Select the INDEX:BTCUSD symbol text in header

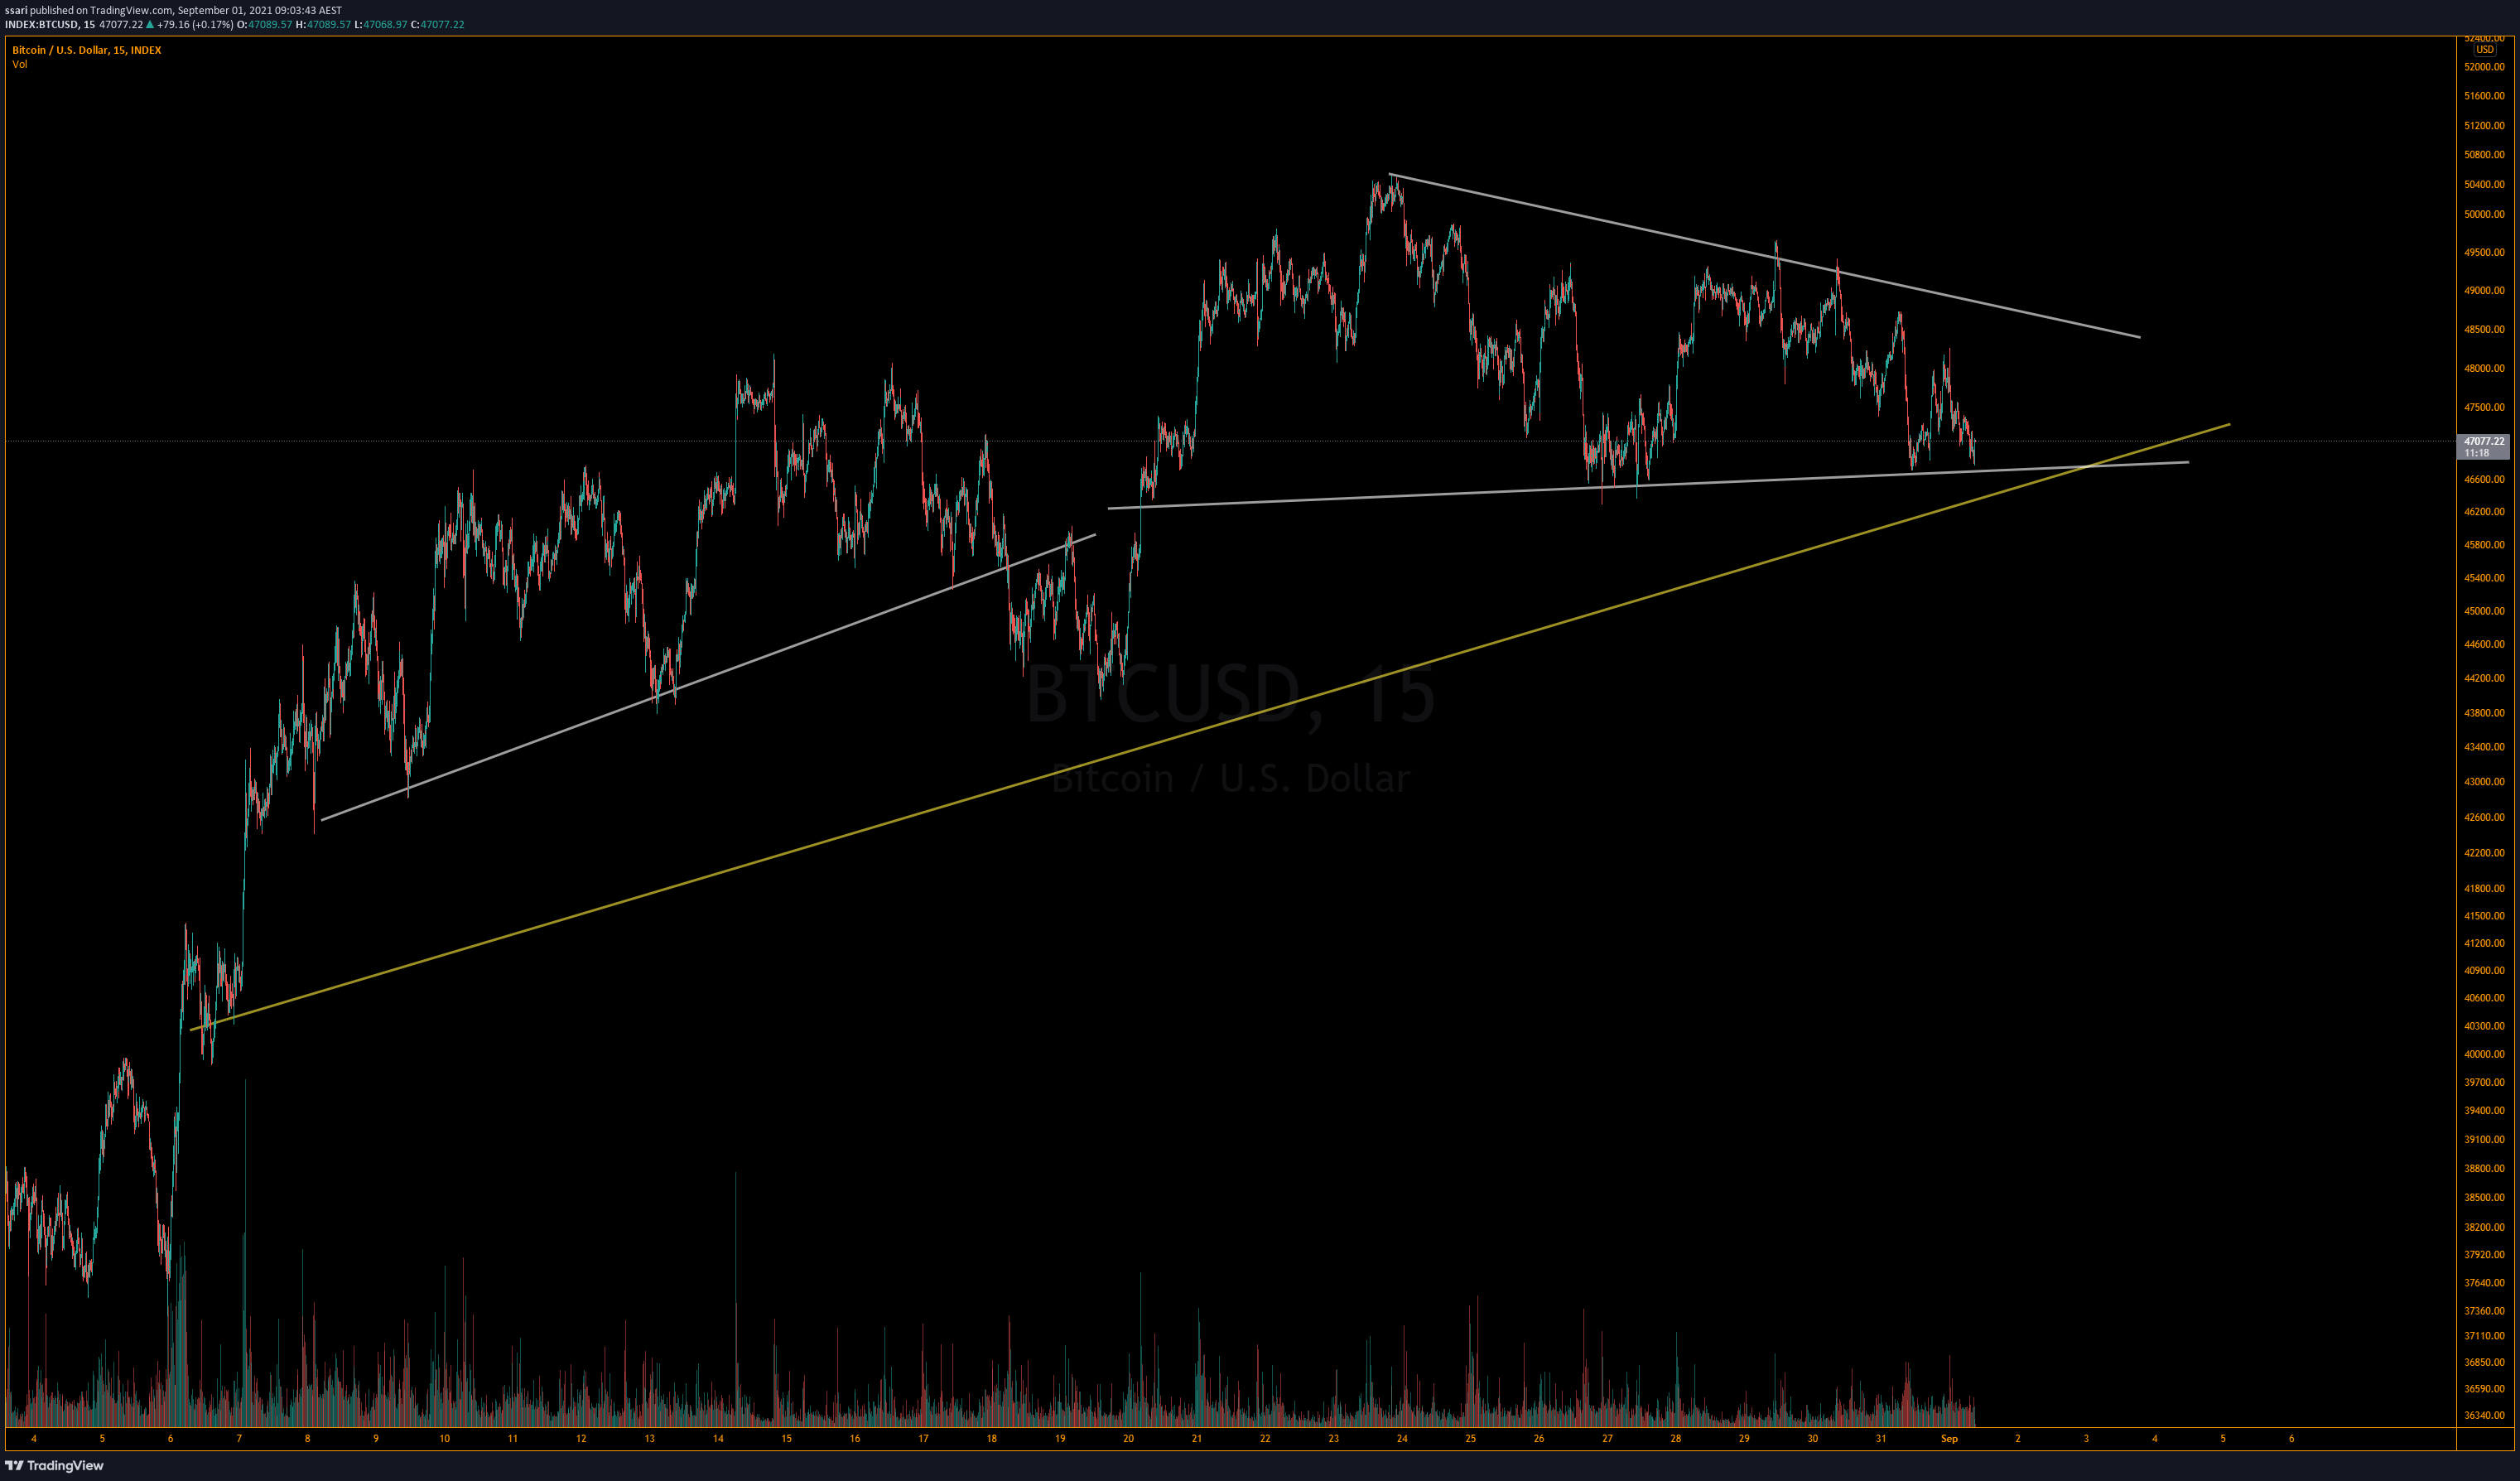click(42, 24)
